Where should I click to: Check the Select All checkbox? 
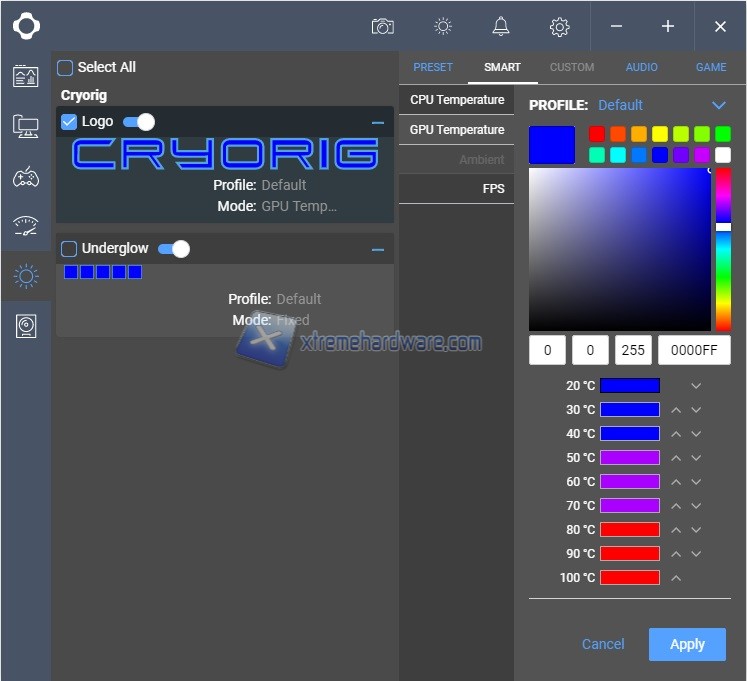pyautogui.click(x=65, y=68)
